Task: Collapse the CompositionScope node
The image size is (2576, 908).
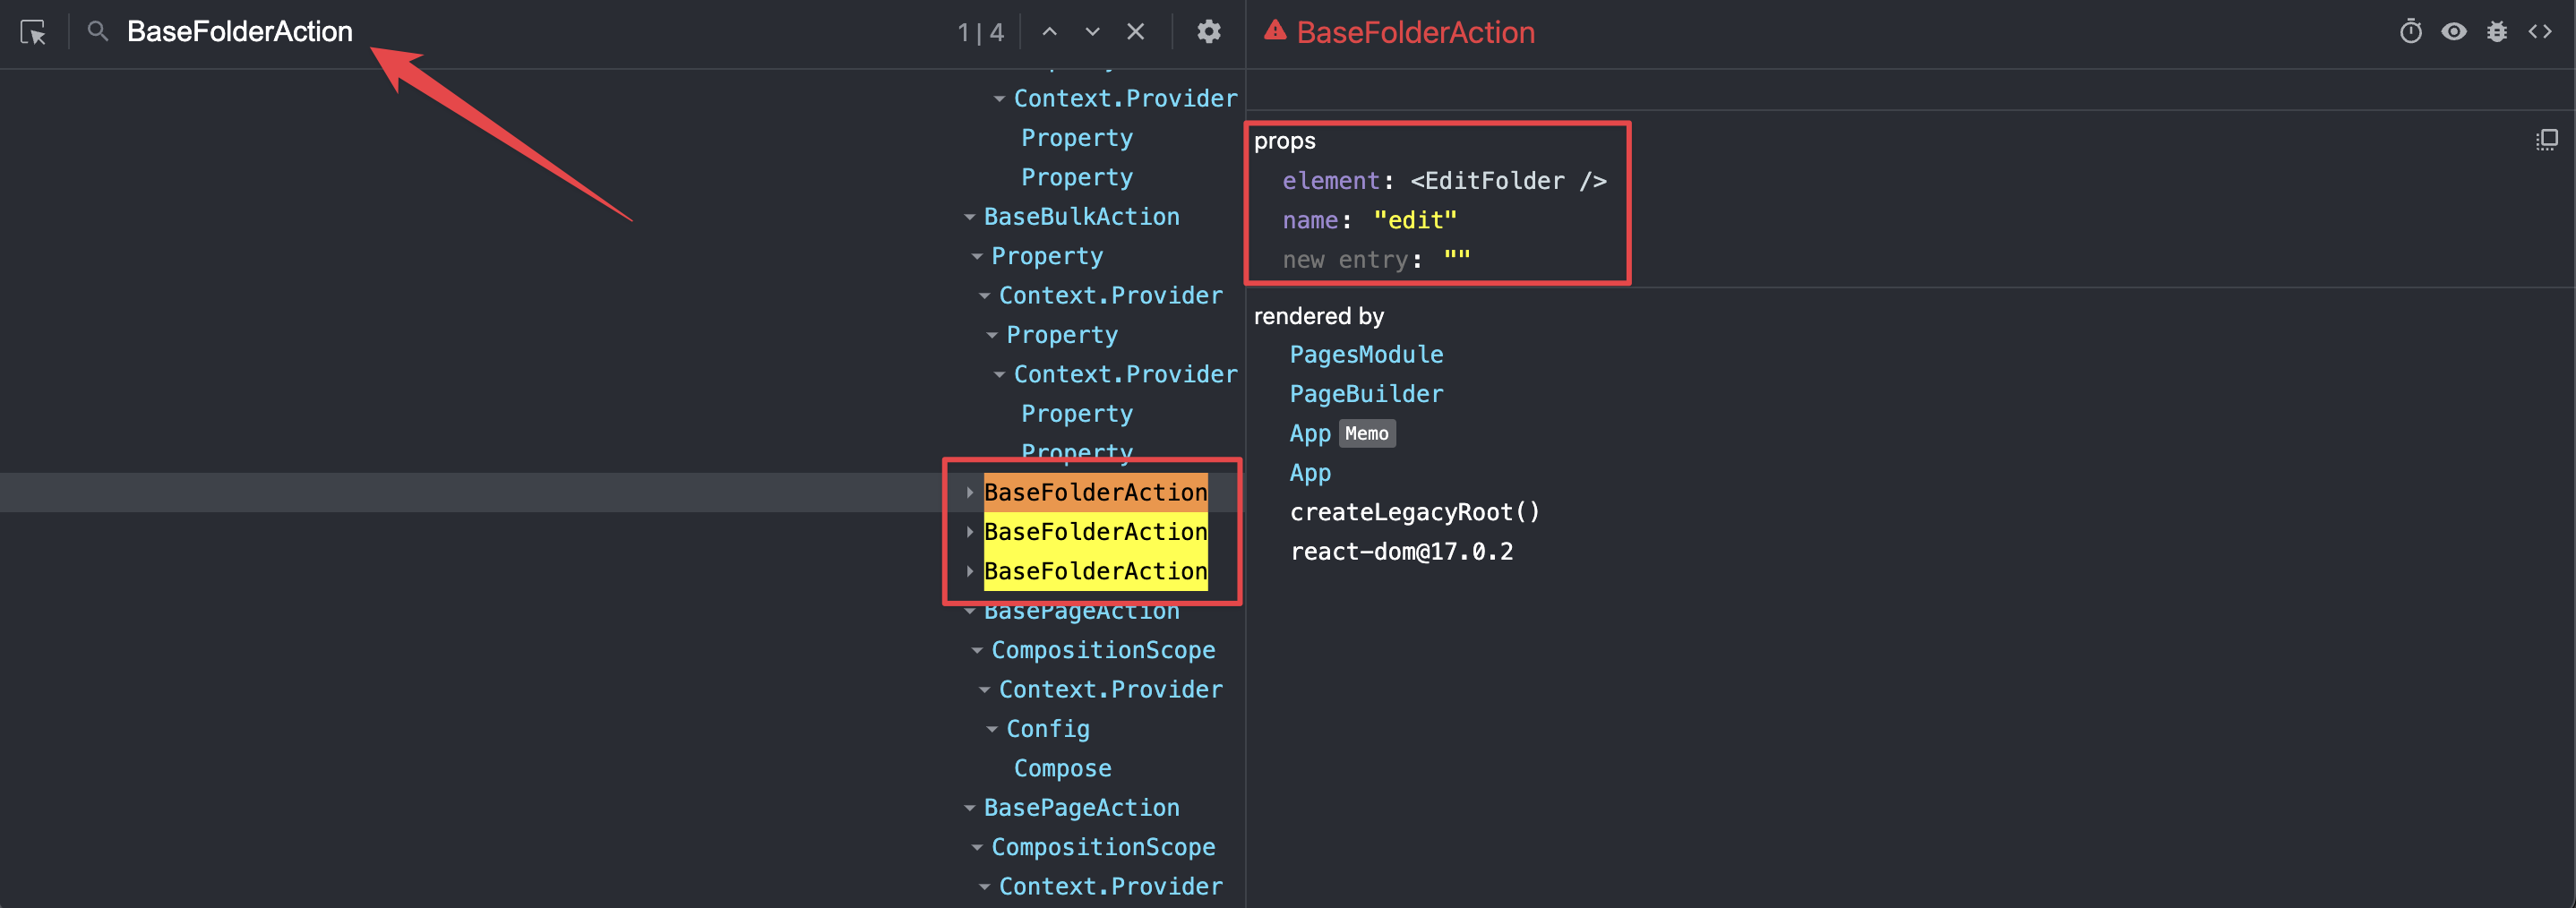Action: pyautogui.click(x=977, y=649)
